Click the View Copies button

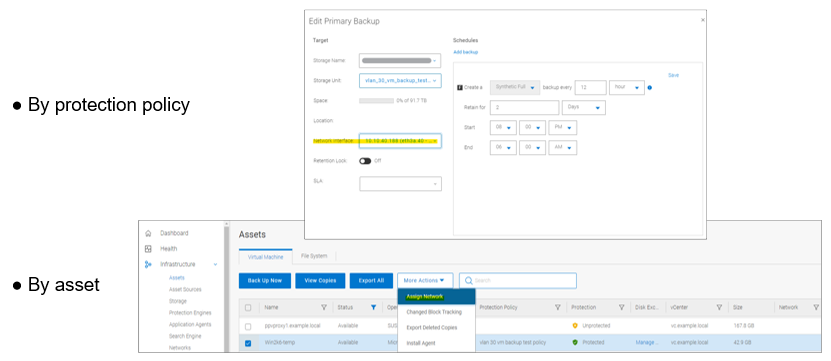click(x=320, y=280)
